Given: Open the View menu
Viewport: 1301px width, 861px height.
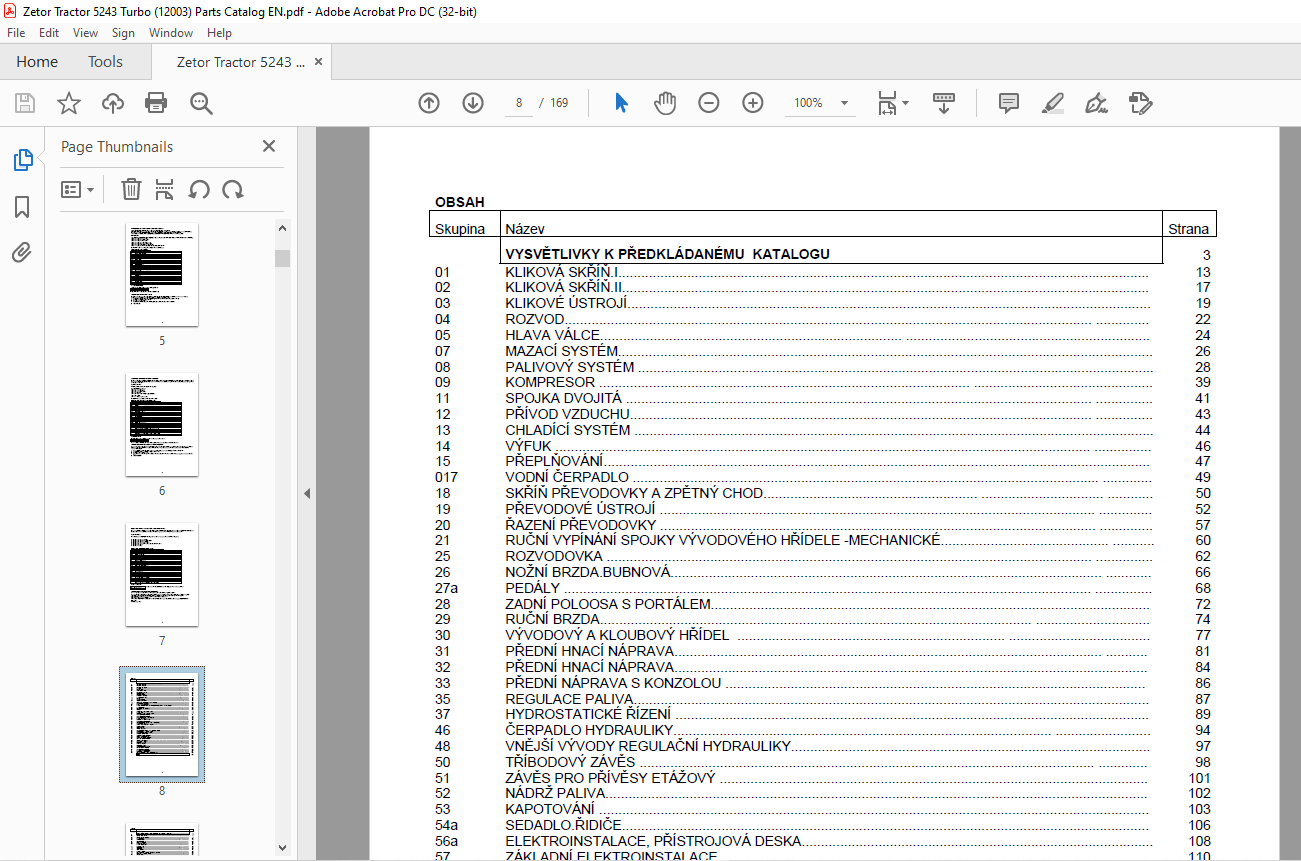Looking at the screenshot, I should pyautogui.click(x=85, y=33).
